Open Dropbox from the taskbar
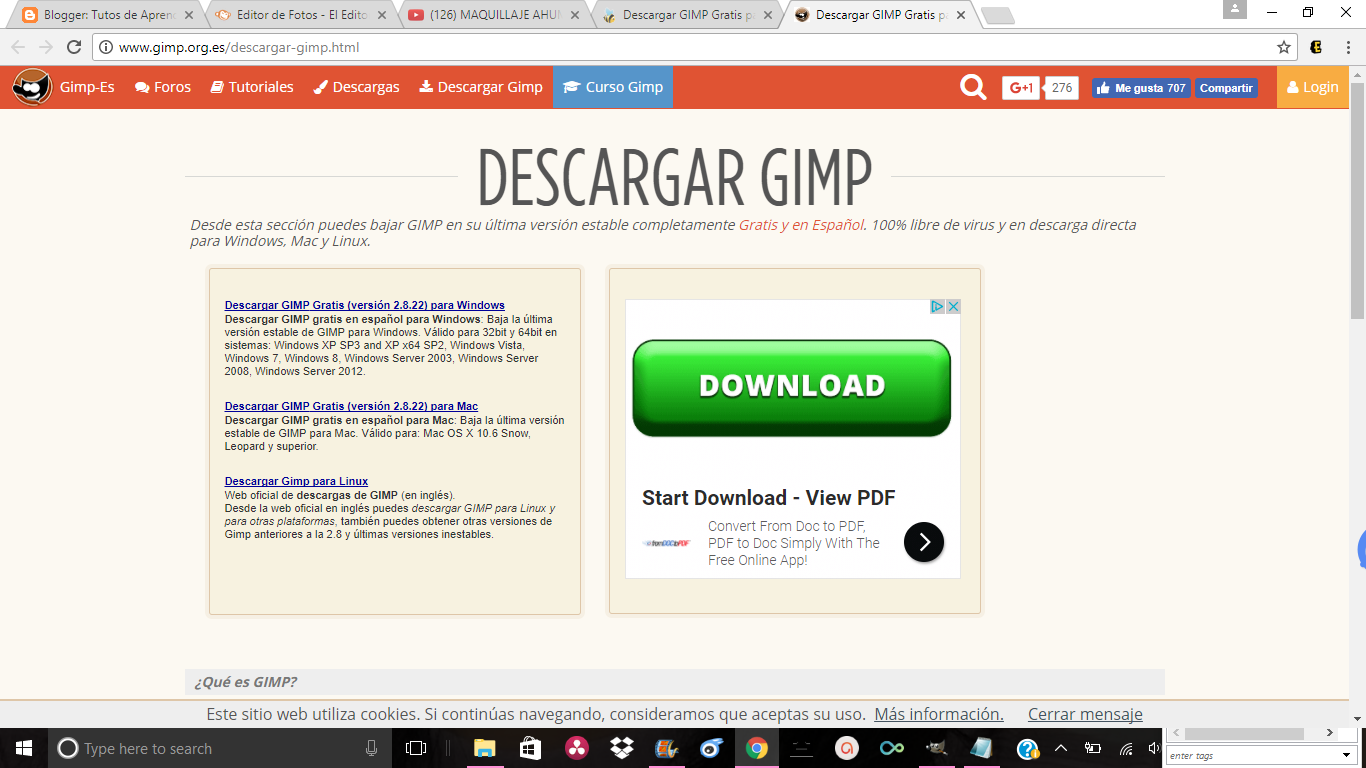The height and width of the screenshot is (768, 1366). tap(622, 748)
